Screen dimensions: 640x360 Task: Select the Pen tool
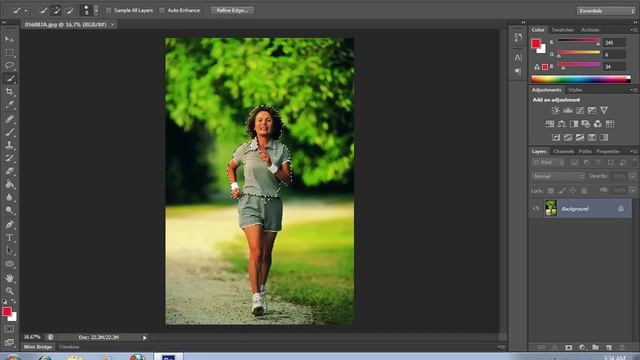click(x=9, y=224)
